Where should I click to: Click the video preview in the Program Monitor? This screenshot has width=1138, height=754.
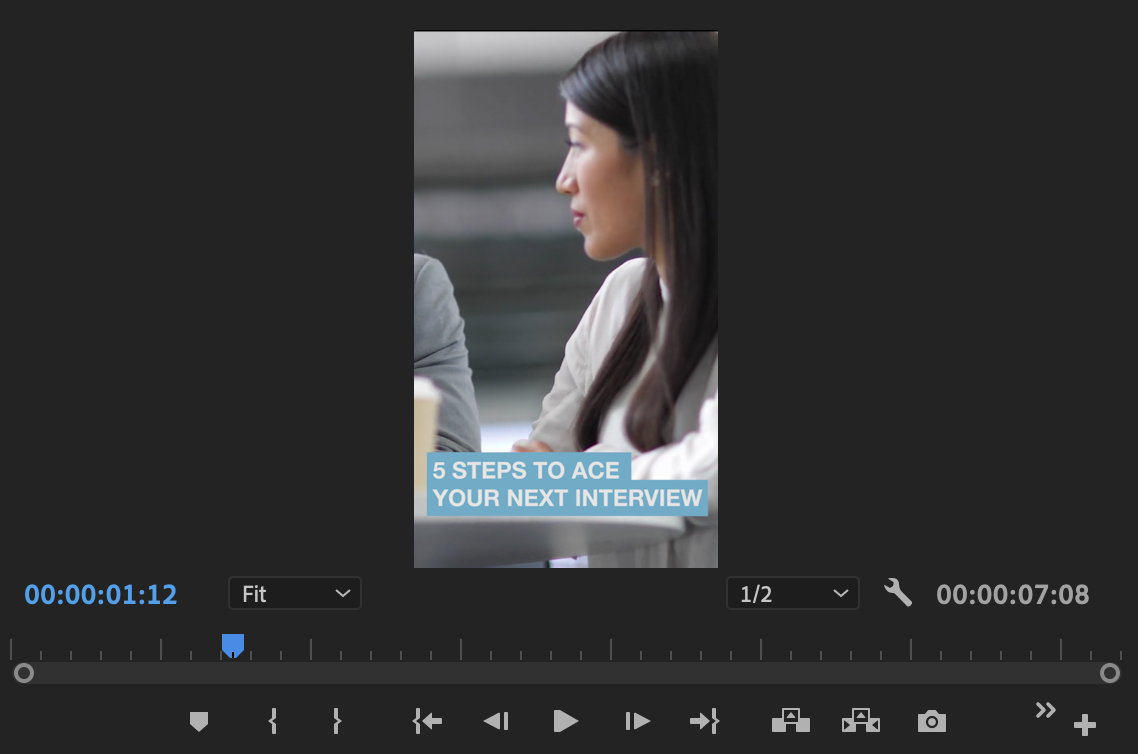[566, 299]
